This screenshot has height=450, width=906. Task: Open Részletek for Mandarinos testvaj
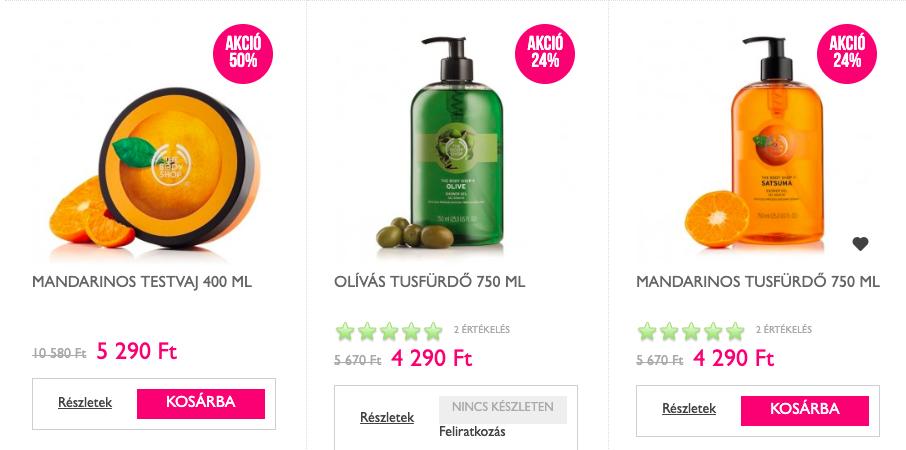click(x=85, y=403)
